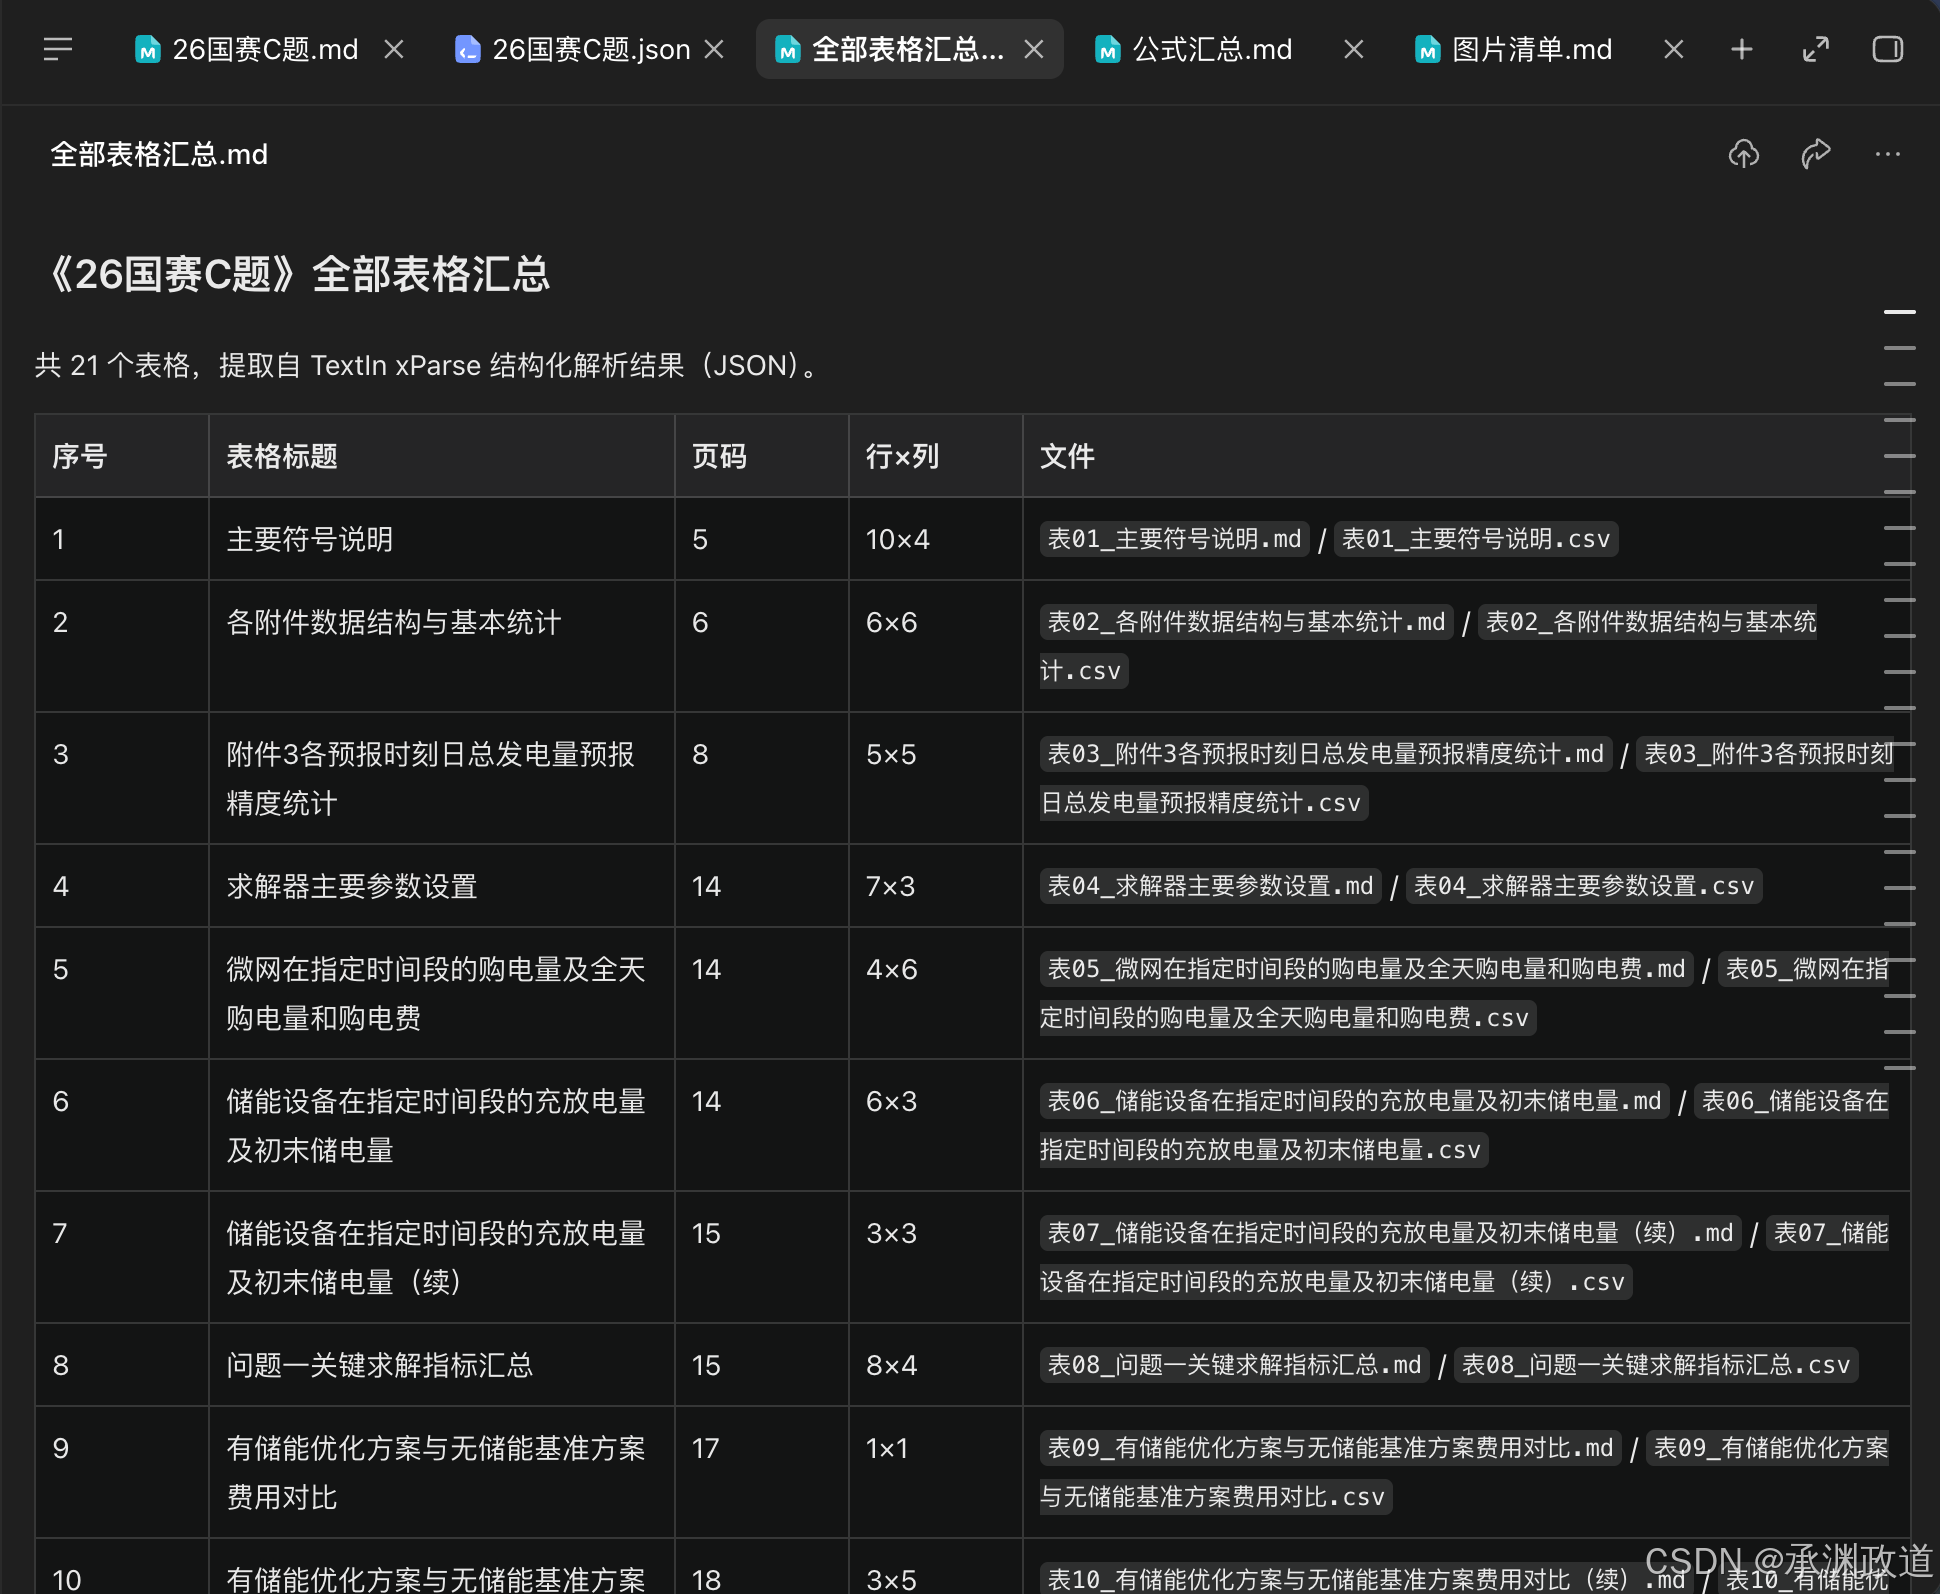1940x1594 pixels.
Task: Click 表04_求解器主要参数设置.md file code
Action: (1210, 886)
